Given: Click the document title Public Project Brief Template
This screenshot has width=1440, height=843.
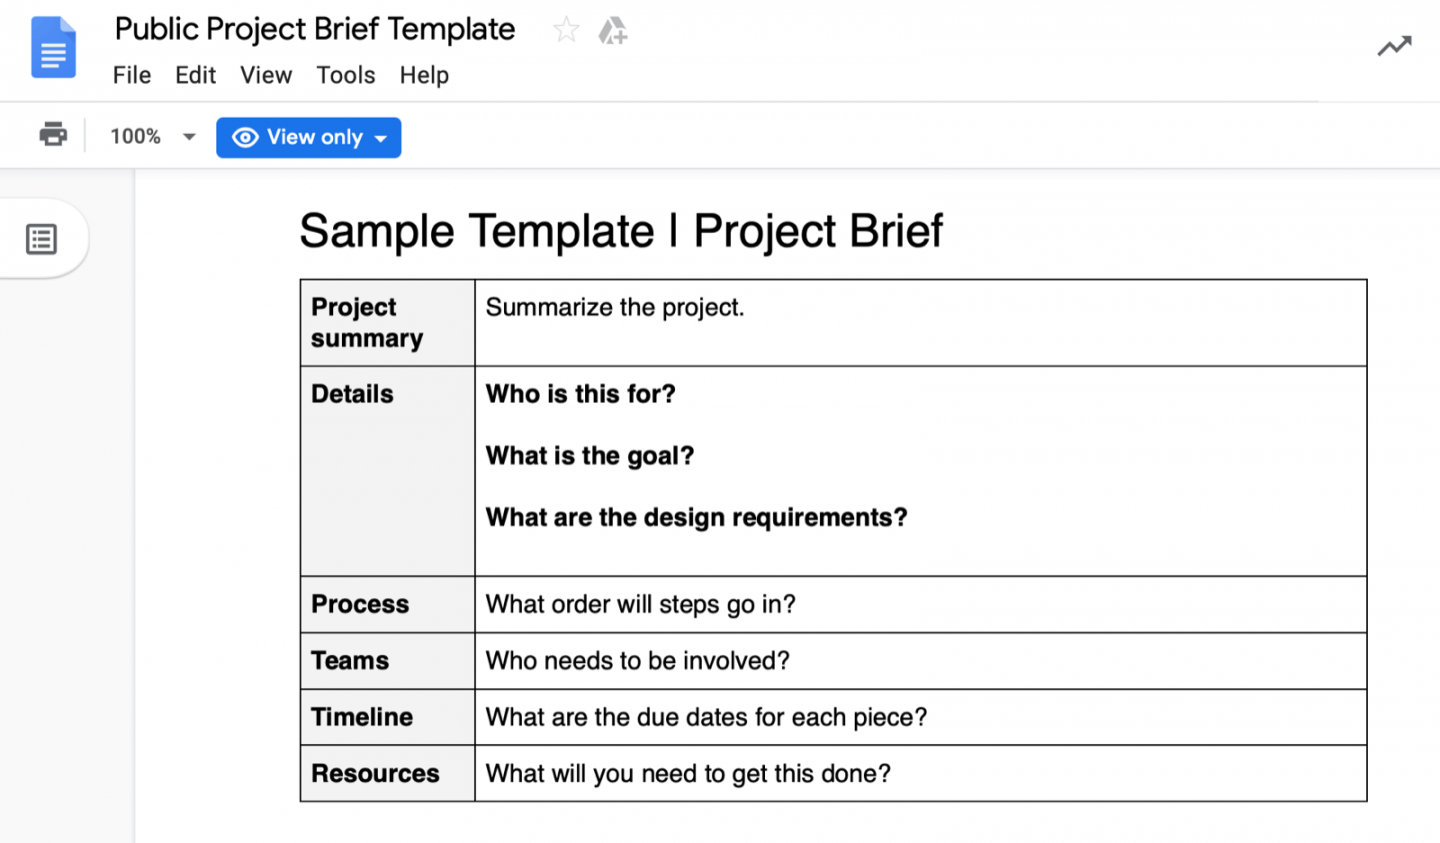Looking at the screenshot, I should pos(315,30).
